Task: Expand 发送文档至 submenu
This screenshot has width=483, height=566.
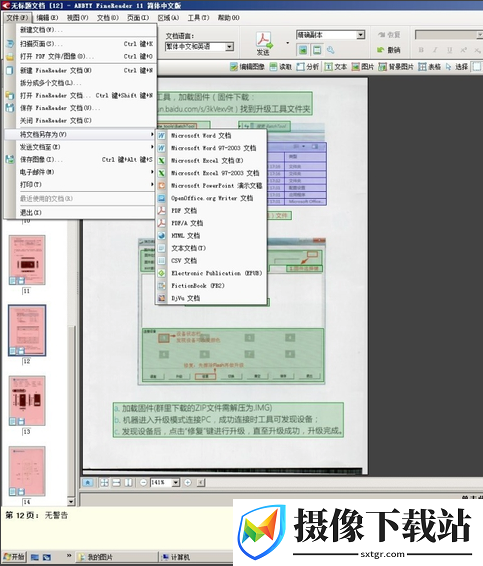Action: coord(80,147)
